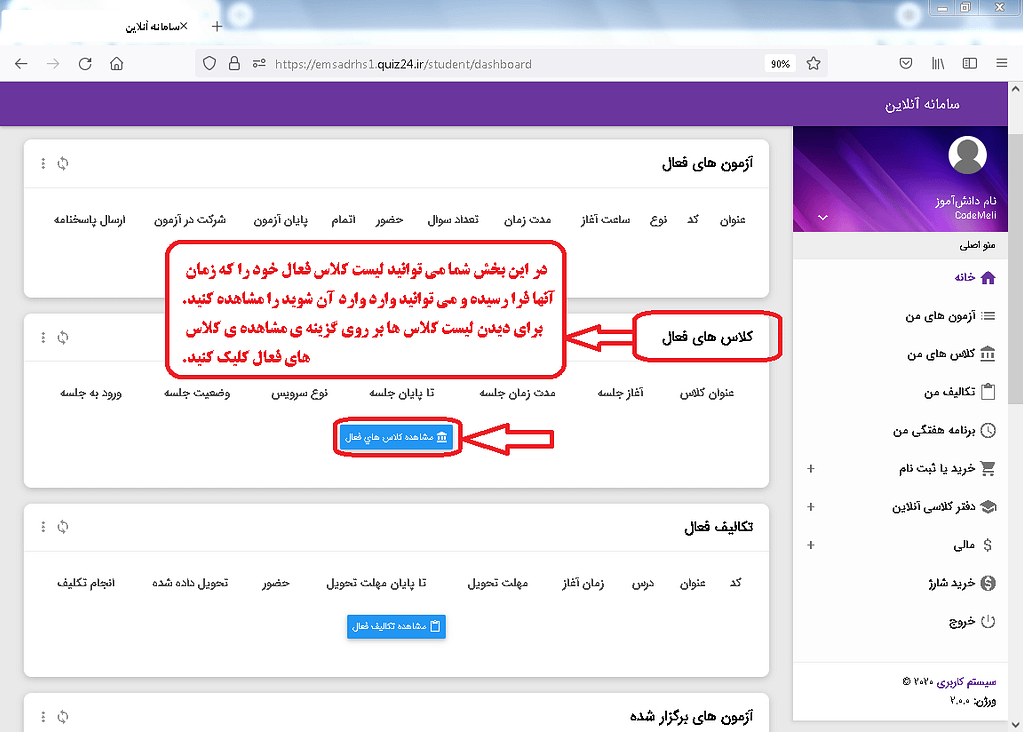
Task: Bookmark this page with star icon
Action: 813,64
